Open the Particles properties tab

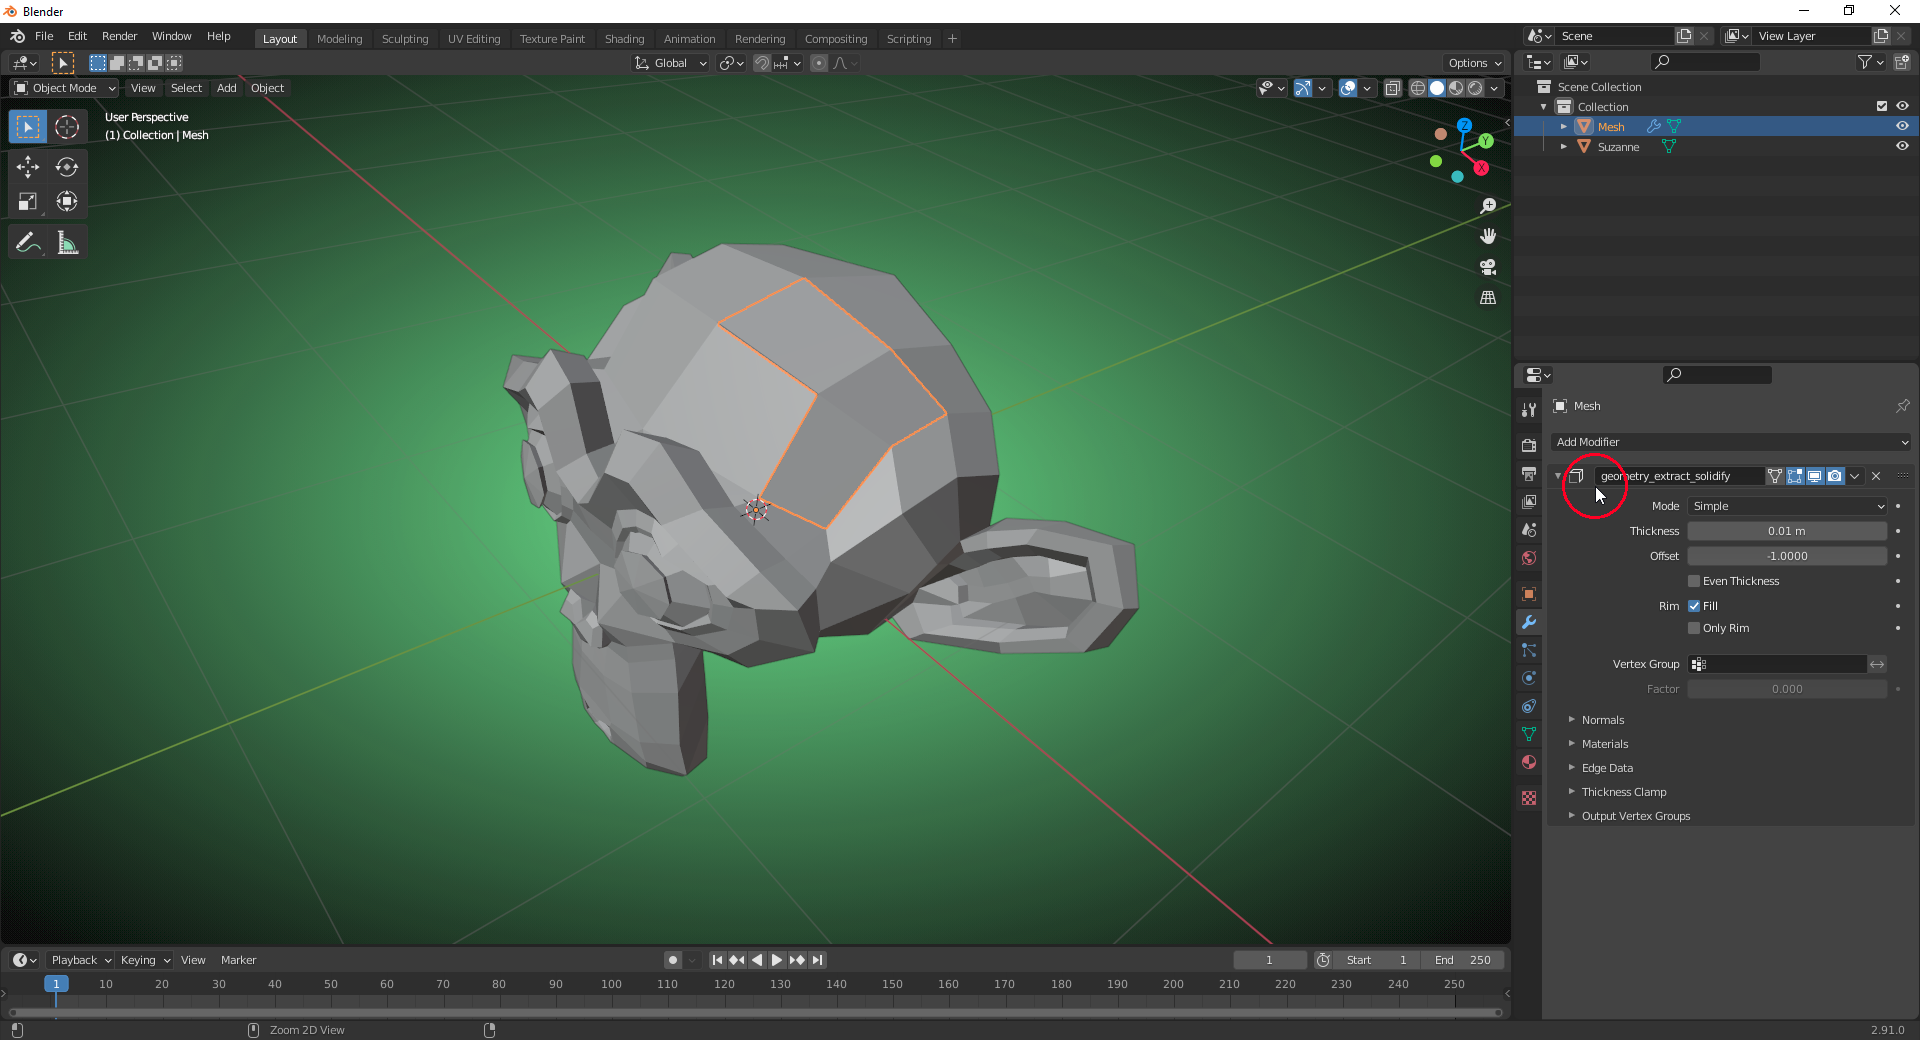point(1529,650)
